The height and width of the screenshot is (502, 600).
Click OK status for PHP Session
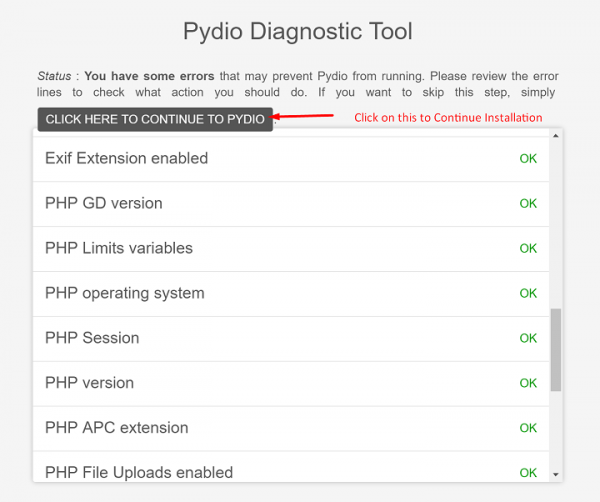(x=528, y=338)
